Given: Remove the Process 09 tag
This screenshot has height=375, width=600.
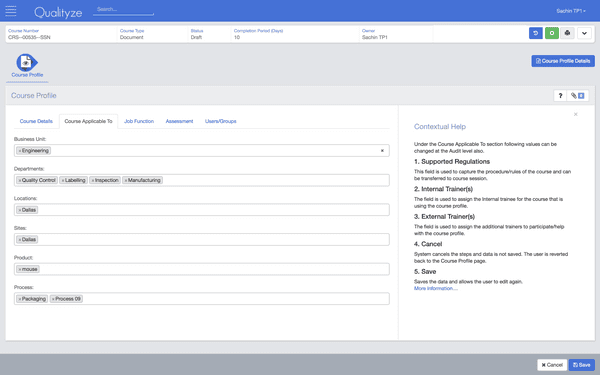Looking at the screenshot, I should click(x=53, y=299).
